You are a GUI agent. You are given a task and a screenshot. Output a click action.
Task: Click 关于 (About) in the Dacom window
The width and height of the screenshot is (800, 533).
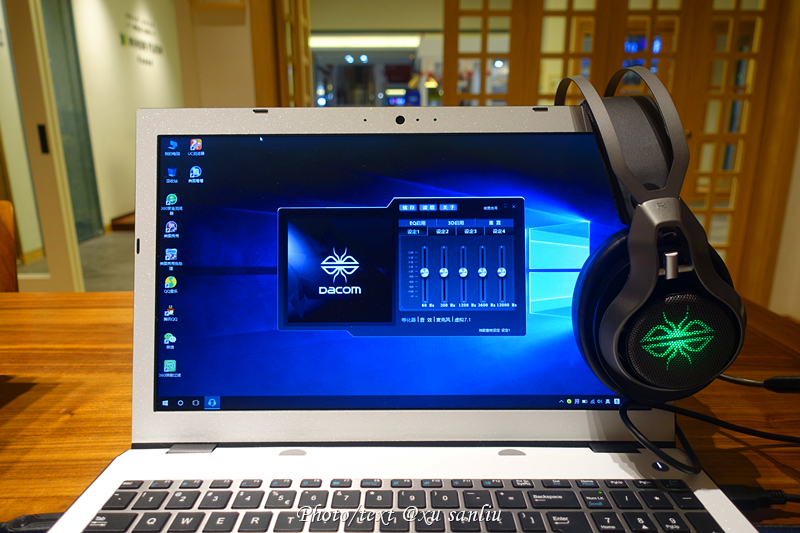[x=448, y=208]
